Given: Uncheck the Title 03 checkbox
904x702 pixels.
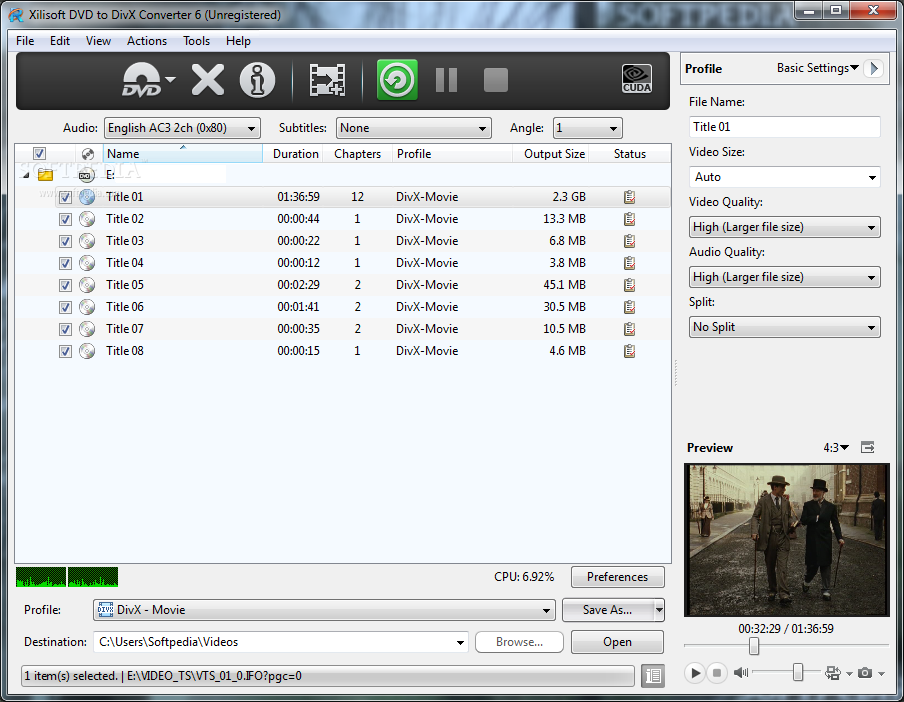Looking at the screenshot, I should pyautogui.click(x=65, y=241).
